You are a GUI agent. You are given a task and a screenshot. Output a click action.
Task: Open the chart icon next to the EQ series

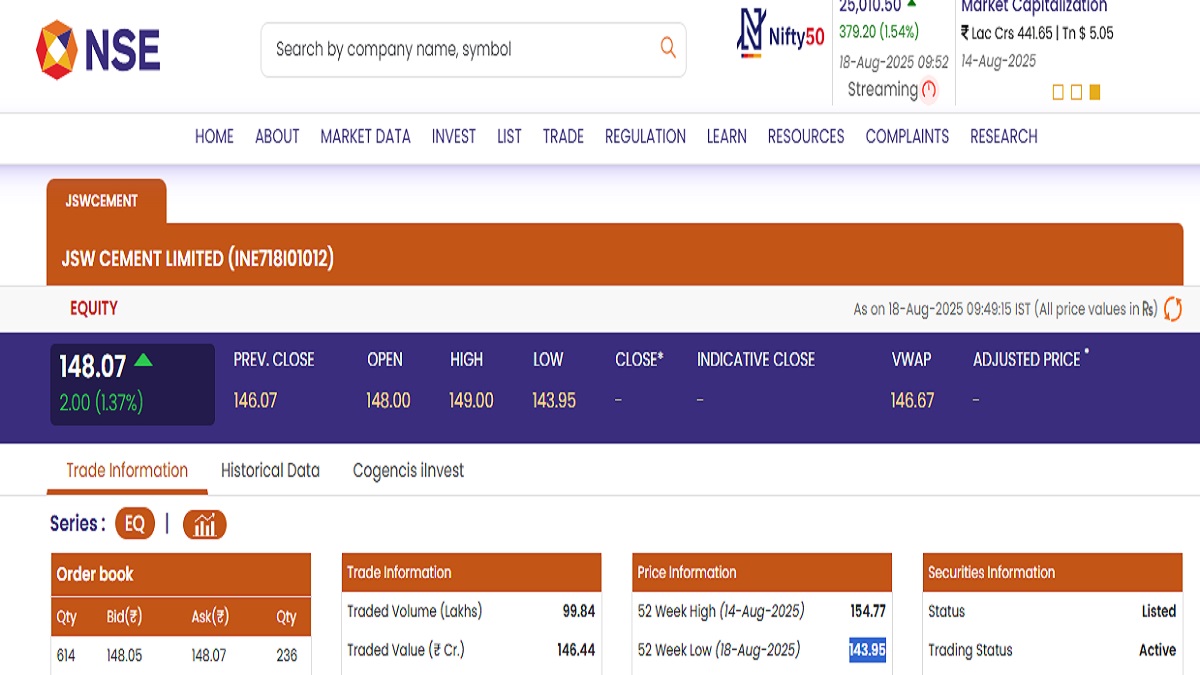[205, 524]
